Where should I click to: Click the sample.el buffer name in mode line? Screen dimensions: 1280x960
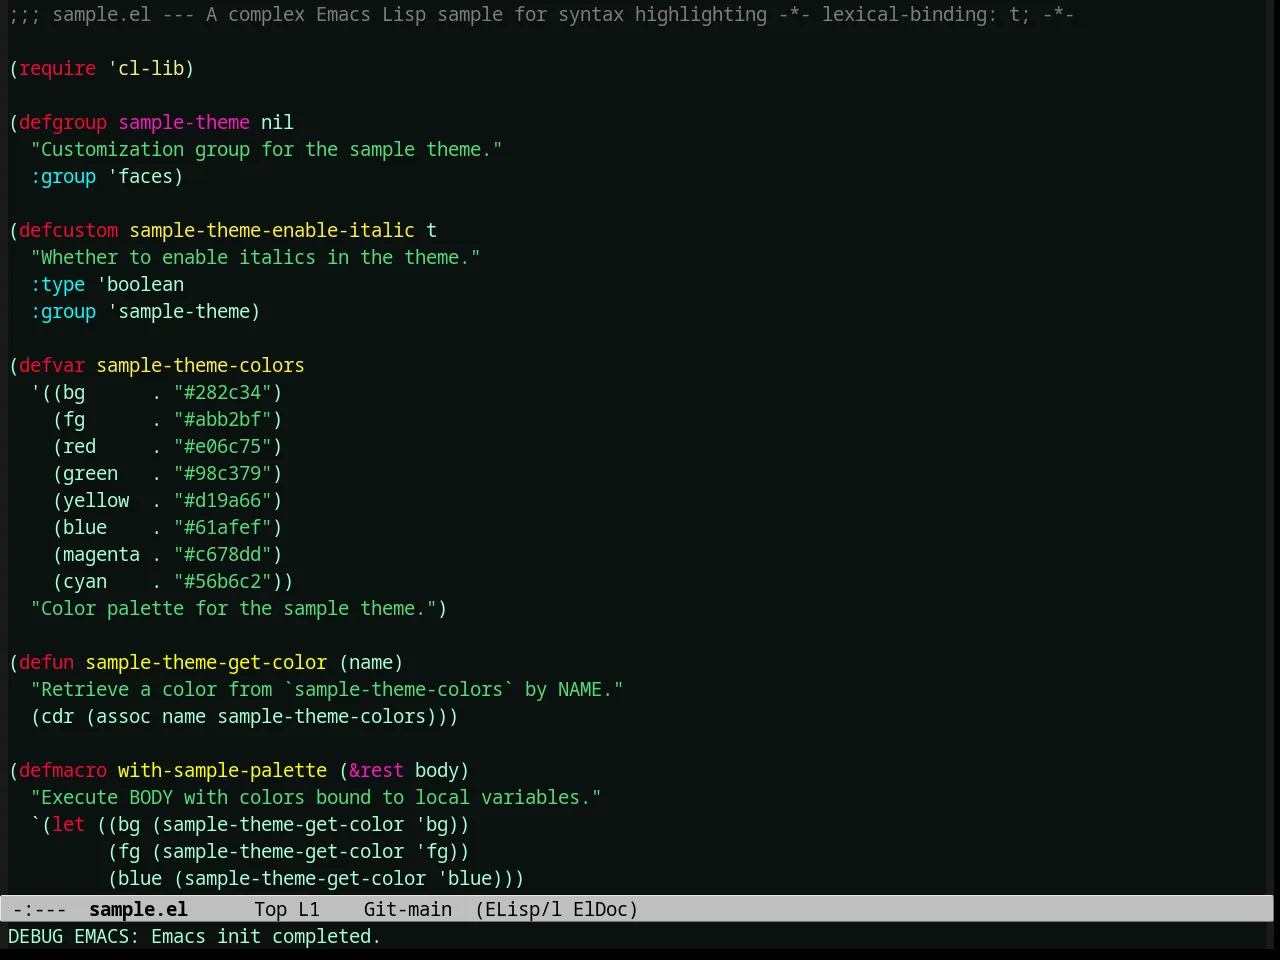pyautogui.click(x=138, y=909)
